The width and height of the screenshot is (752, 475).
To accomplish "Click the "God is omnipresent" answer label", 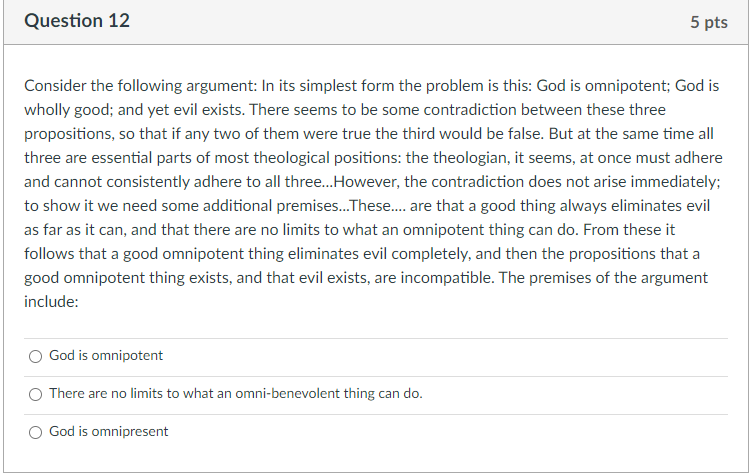I will (108, 431).
